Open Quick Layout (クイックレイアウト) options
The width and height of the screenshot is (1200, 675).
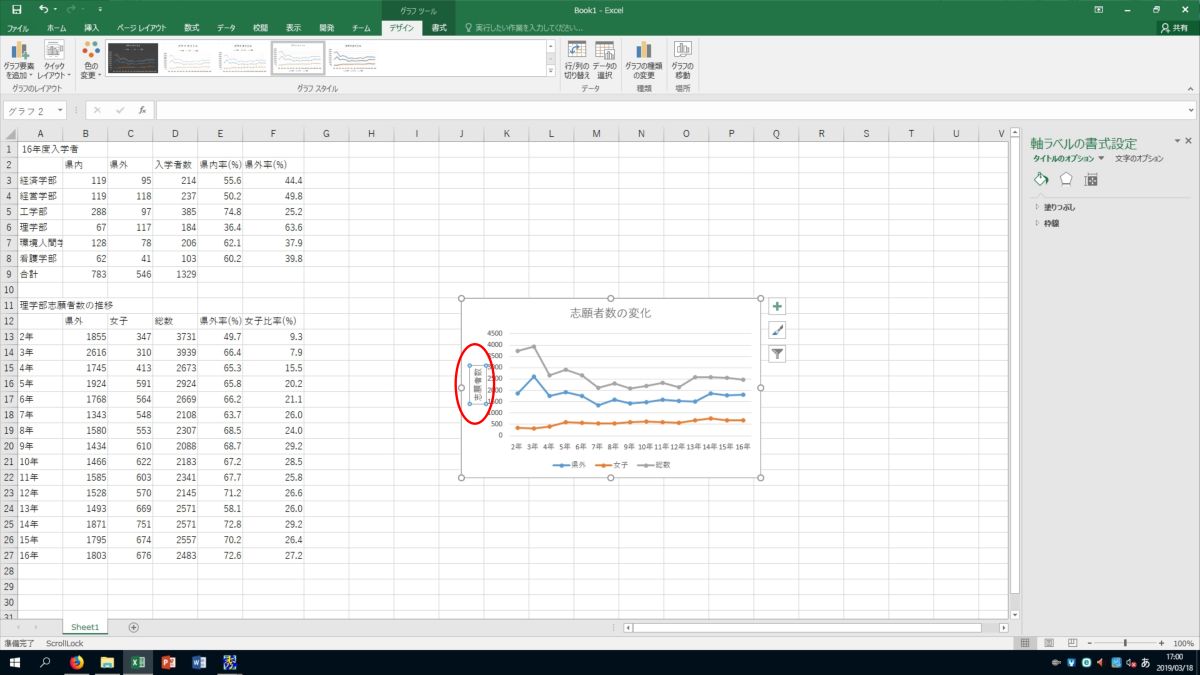(54, 59)
